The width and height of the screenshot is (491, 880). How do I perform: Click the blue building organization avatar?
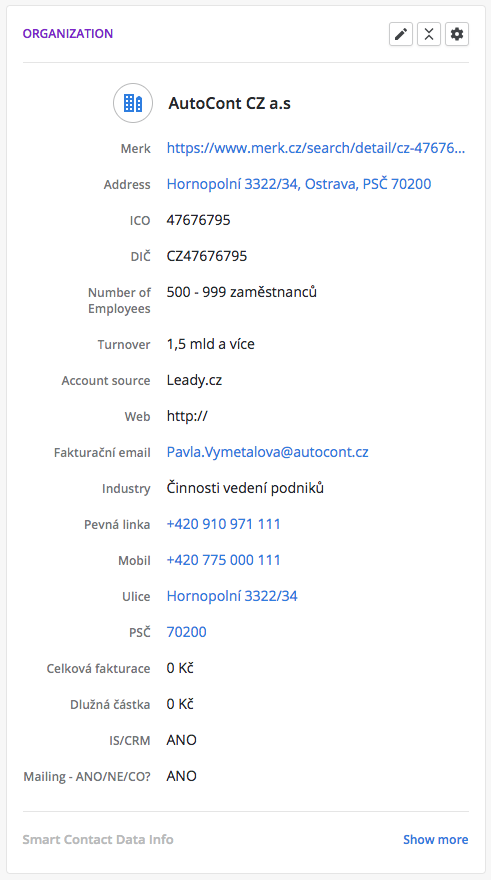coord(133,103)
